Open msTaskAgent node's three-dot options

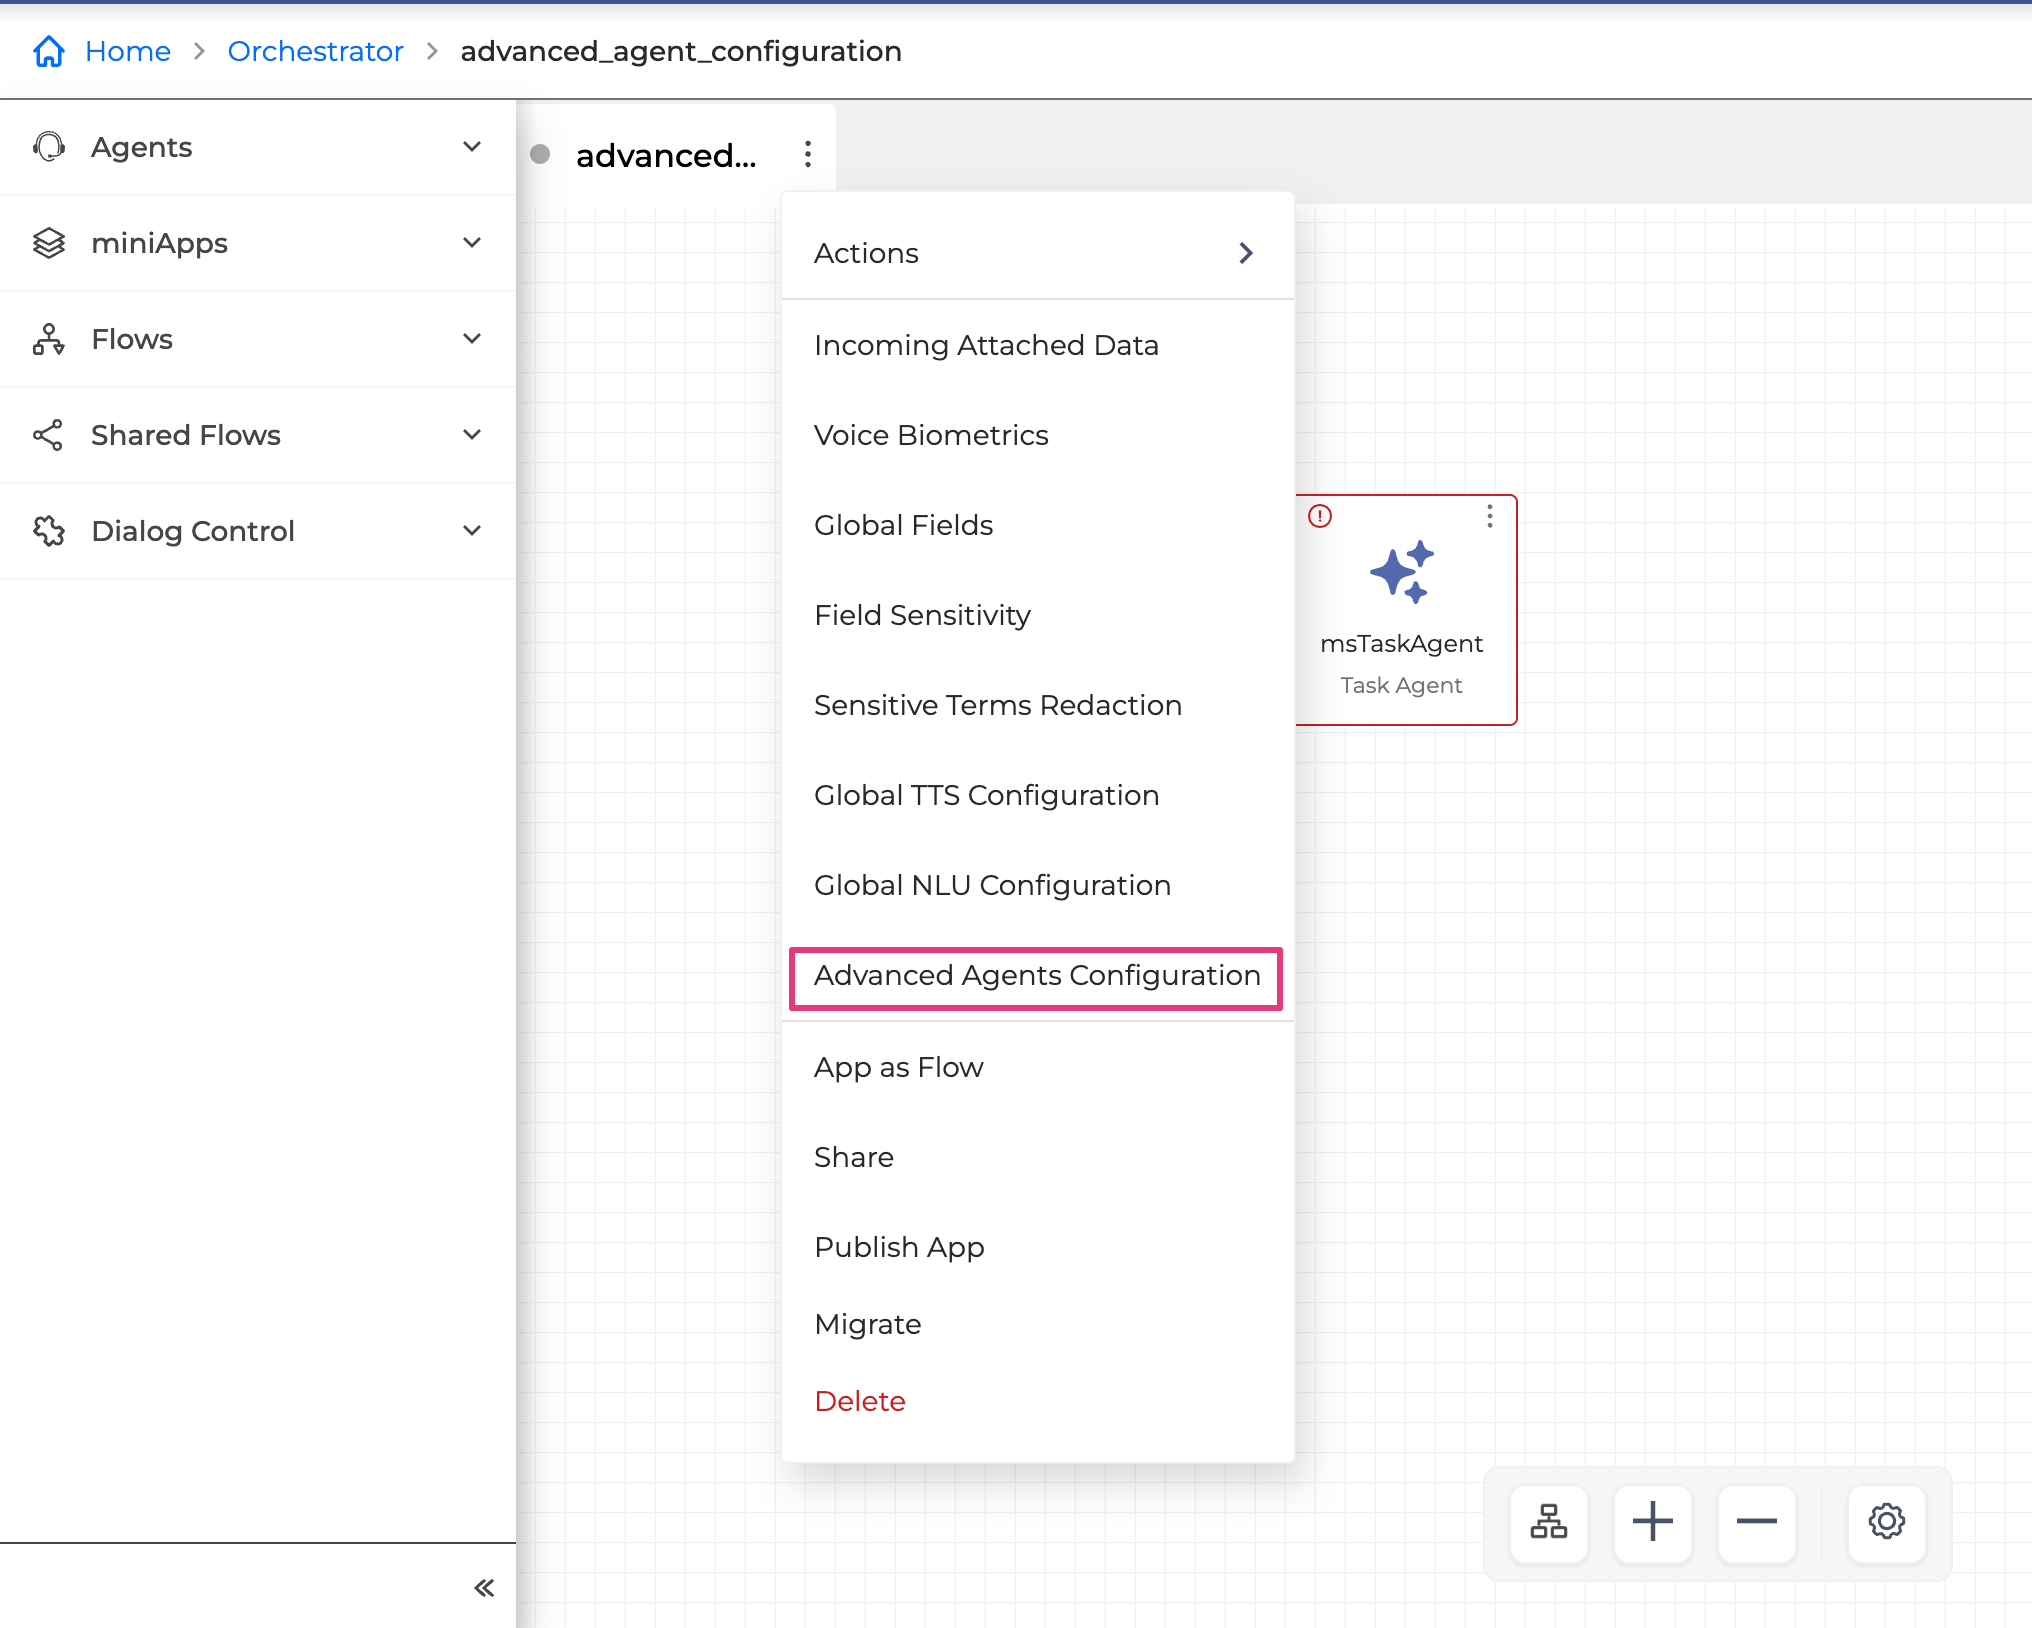[1490, 516]
